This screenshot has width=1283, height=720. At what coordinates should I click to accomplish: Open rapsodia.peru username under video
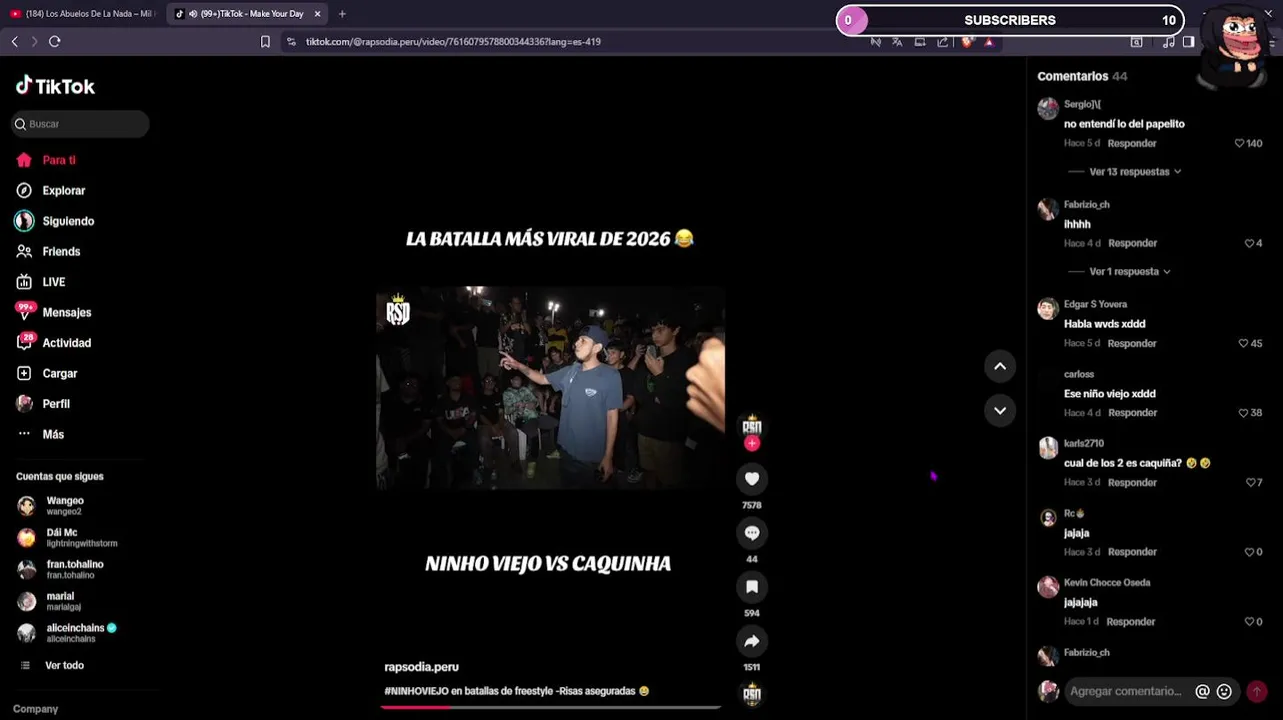[421, 667]
